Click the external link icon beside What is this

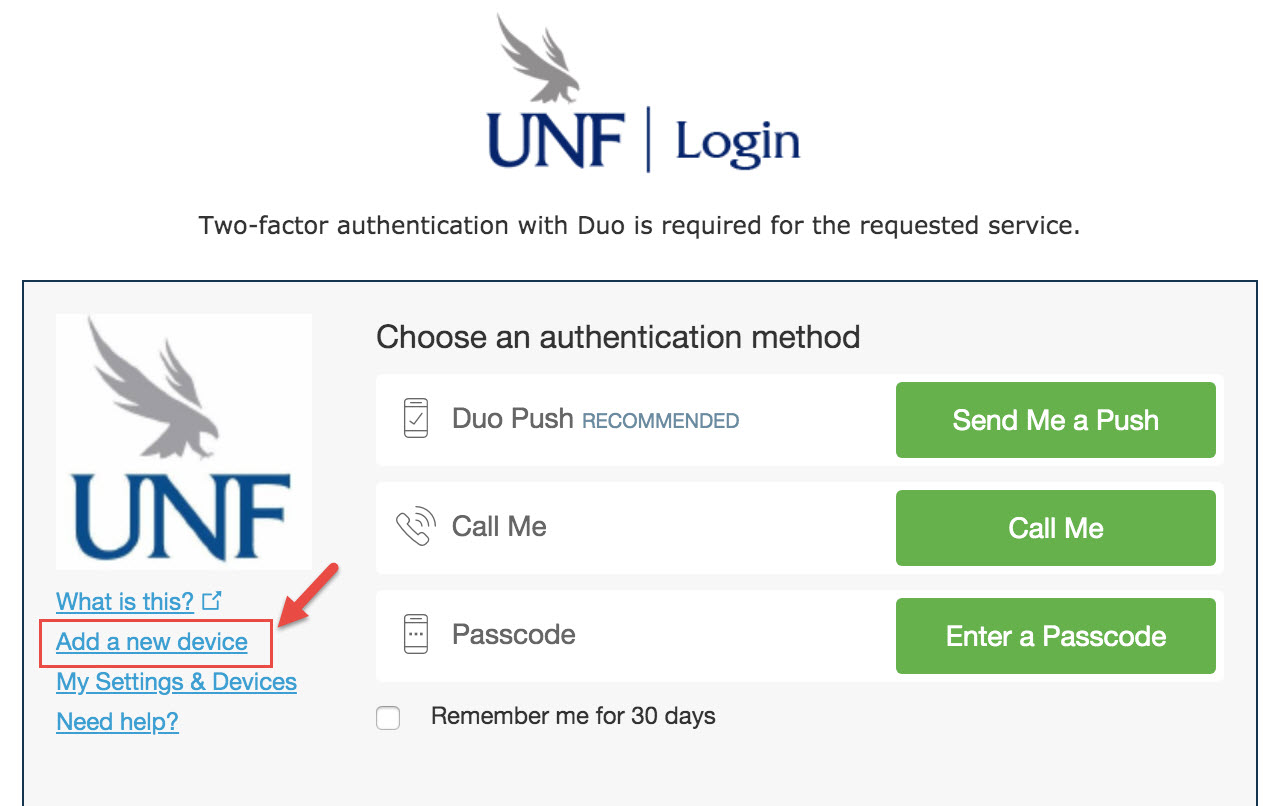211,601
